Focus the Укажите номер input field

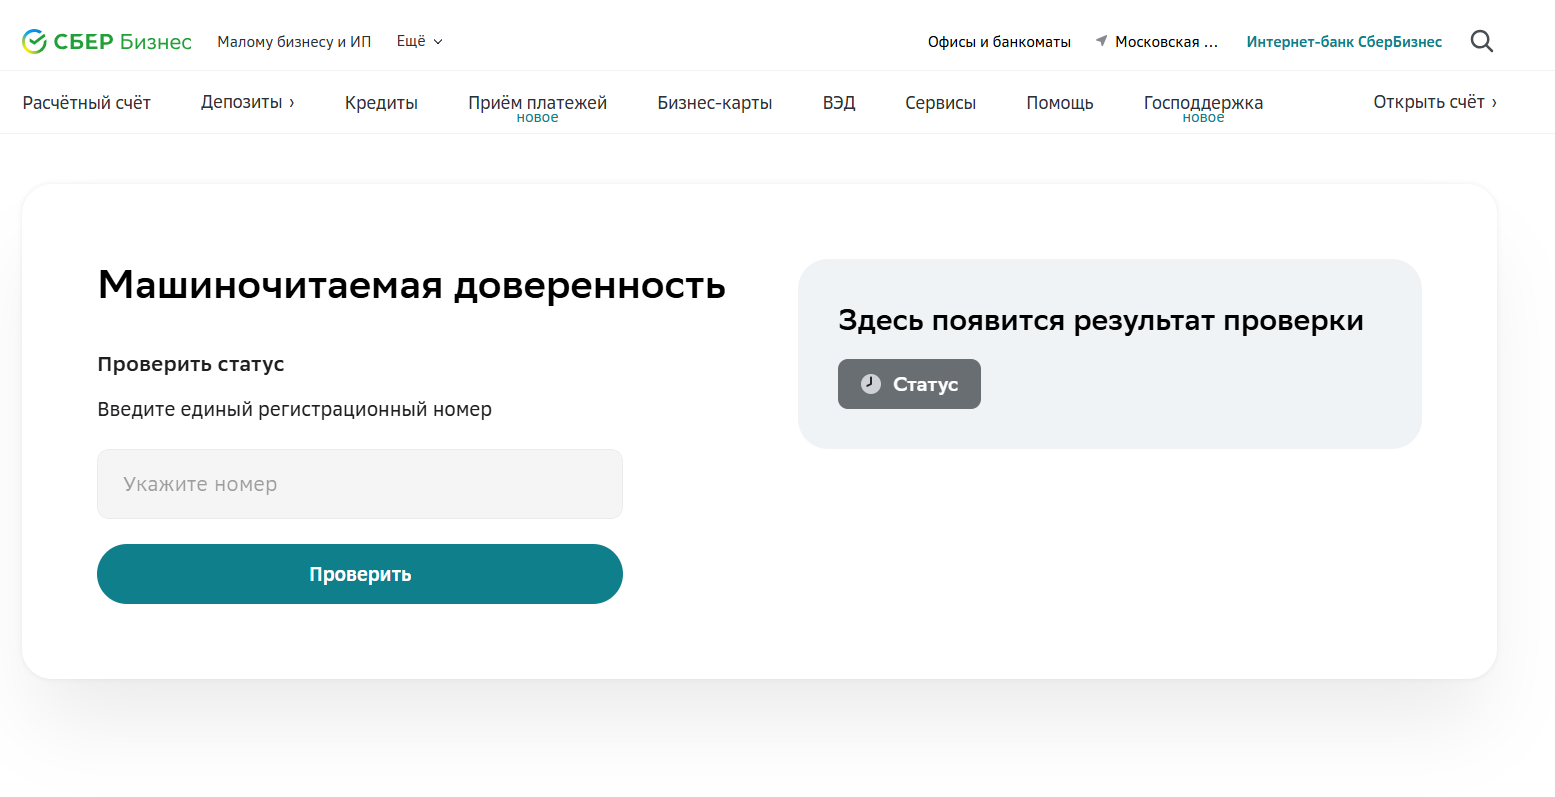tap(360, 484)
